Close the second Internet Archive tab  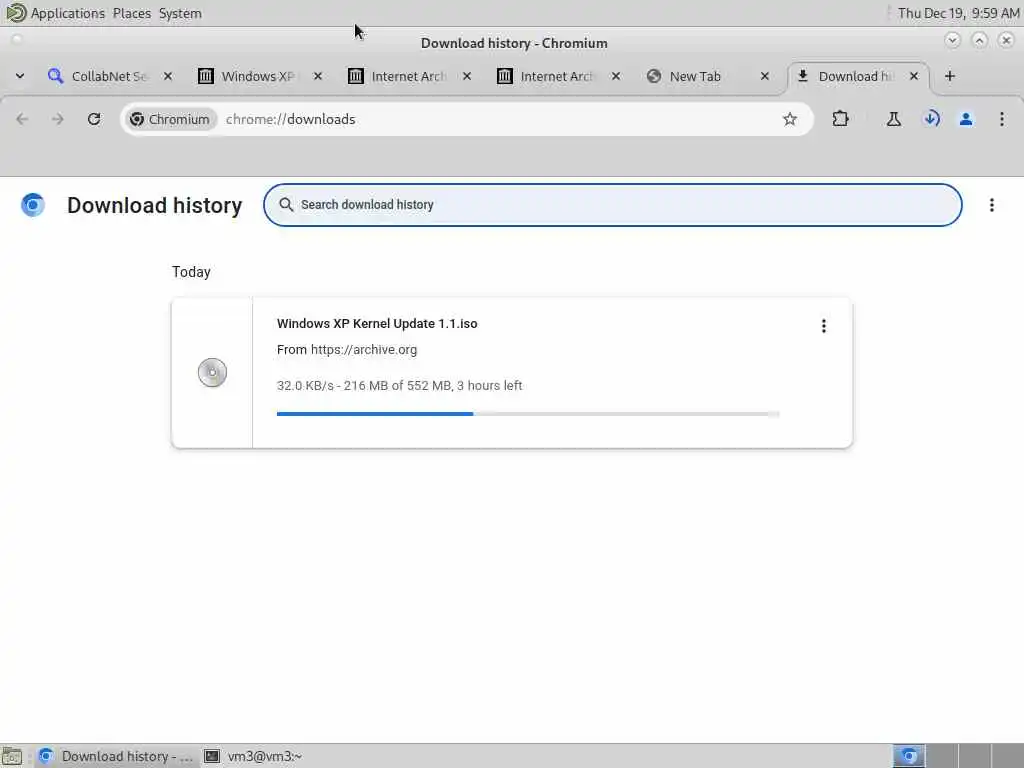[616, 76]
